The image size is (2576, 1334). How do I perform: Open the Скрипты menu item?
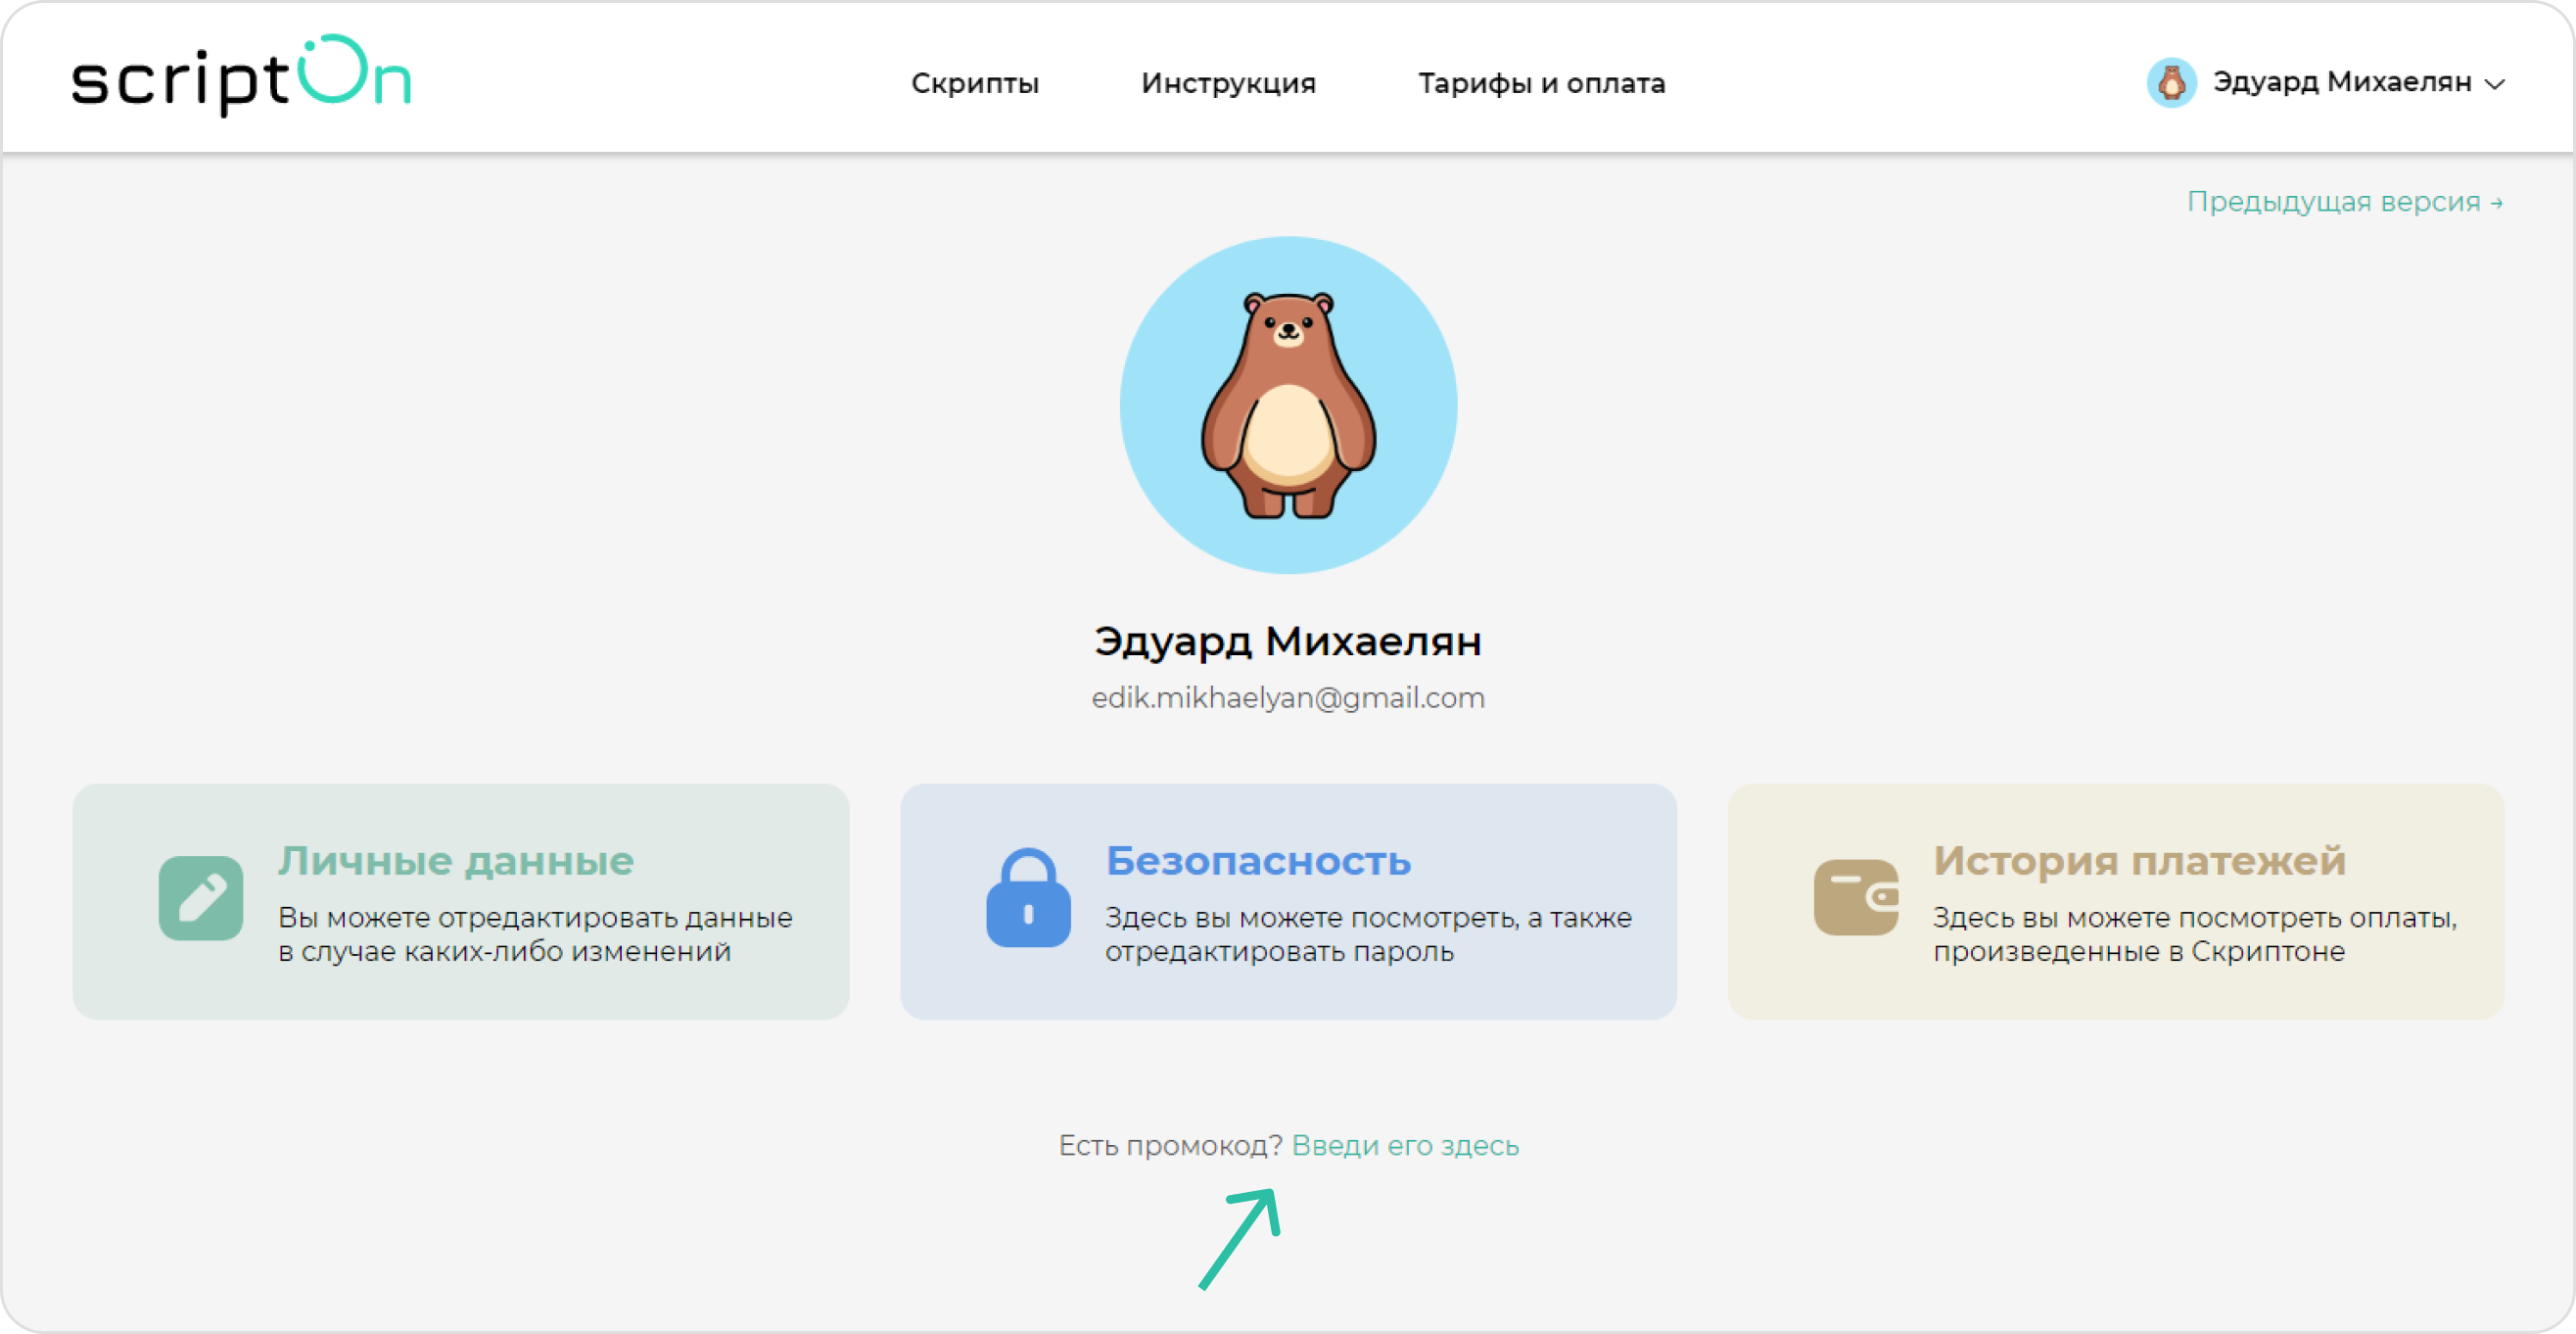pyautogui.click(x=975, y=83)
